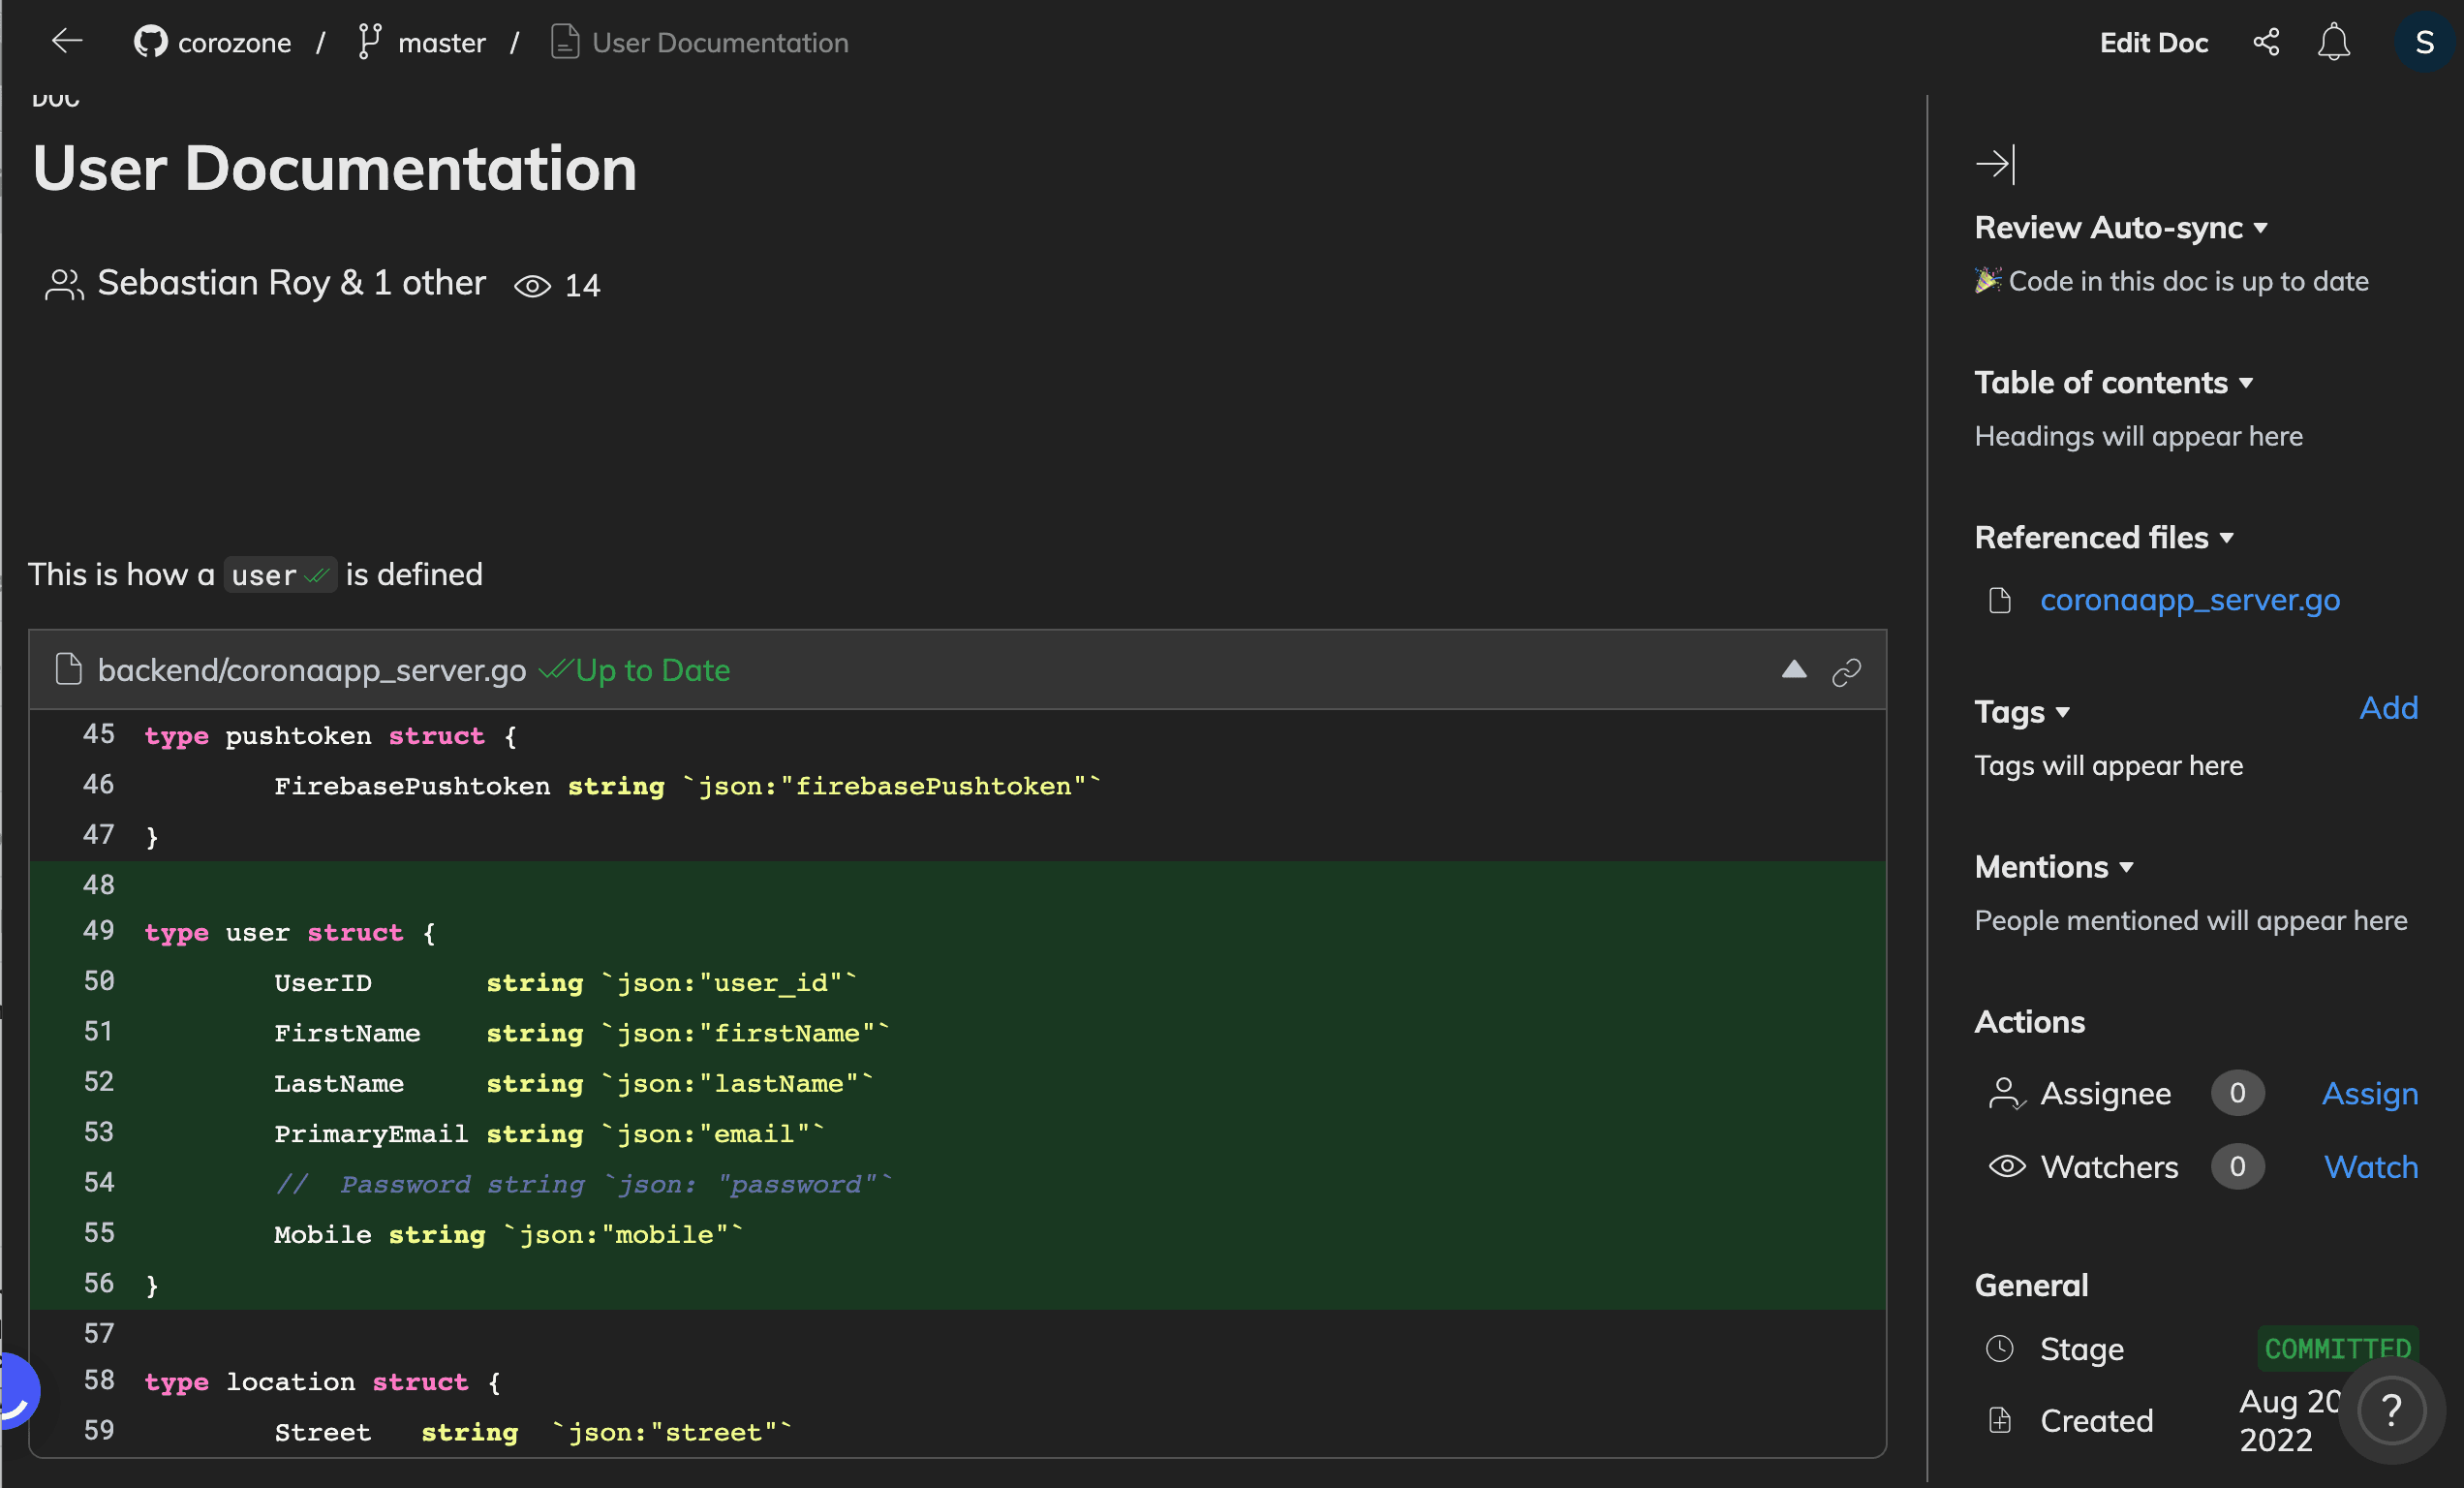Click the Edit Doc button
This screenshot has width=2464, height=1488.
2154,42
